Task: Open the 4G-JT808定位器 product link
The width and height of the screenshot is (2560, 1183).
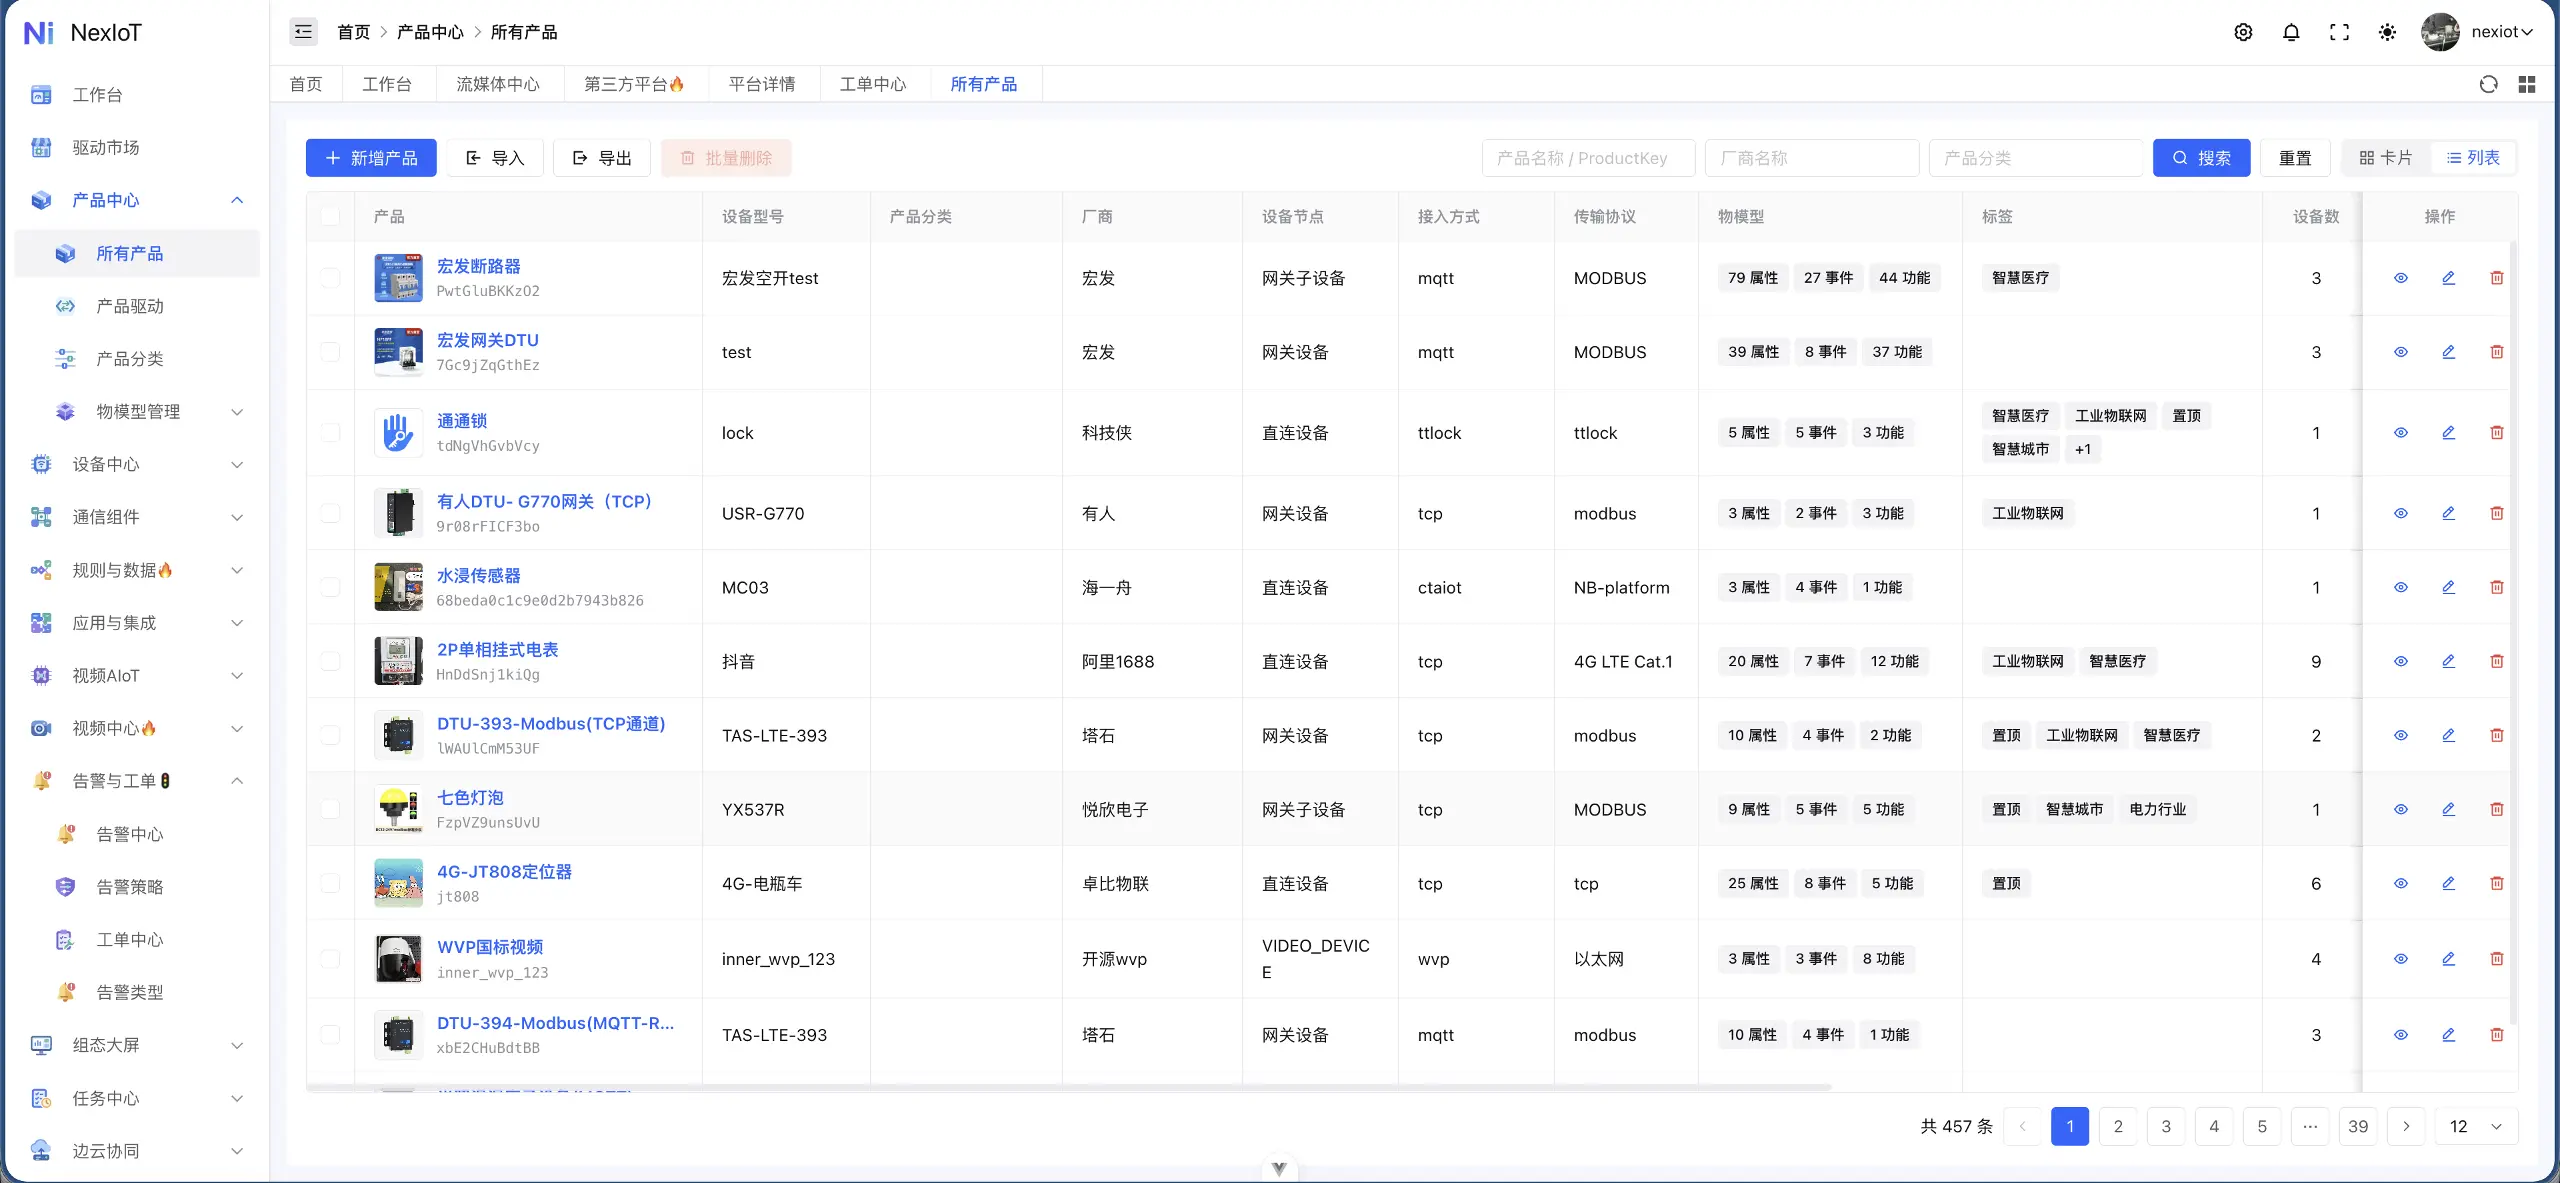Action: (x=504, y=871)
